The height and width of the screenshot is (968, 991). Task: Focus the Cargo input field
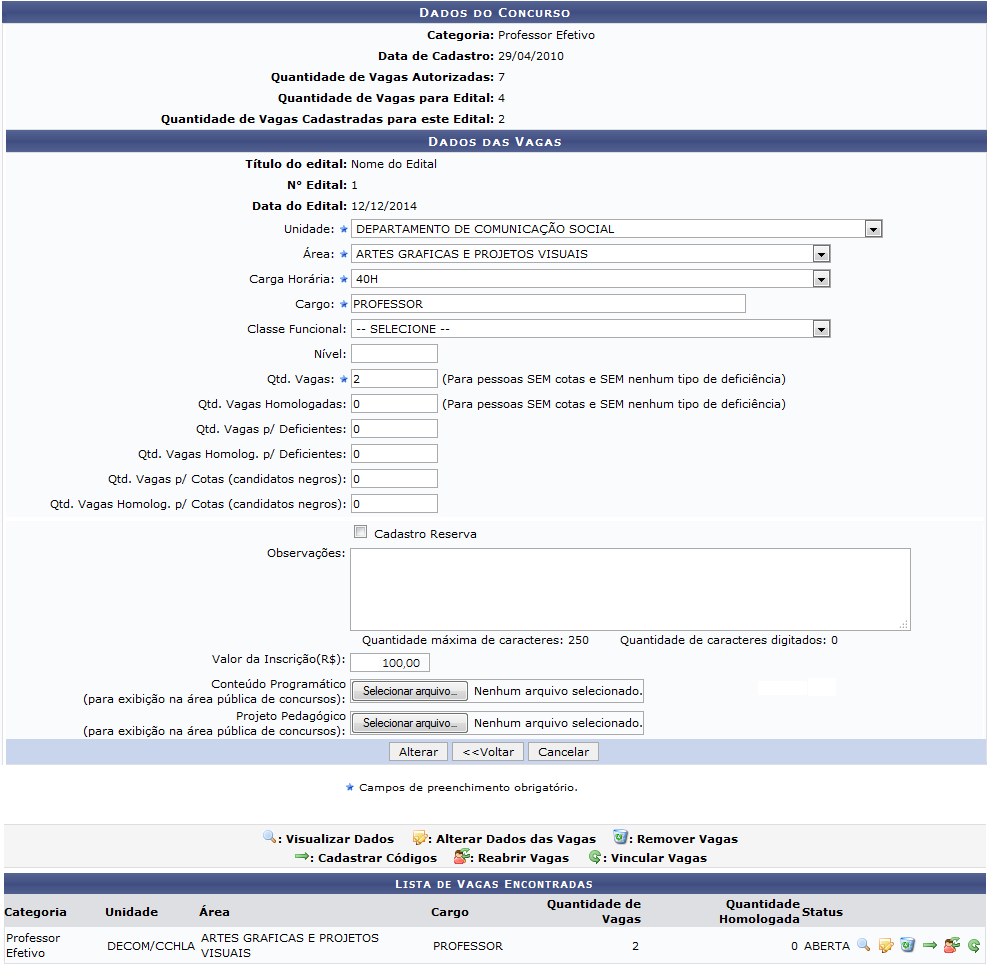pos(548,304)
